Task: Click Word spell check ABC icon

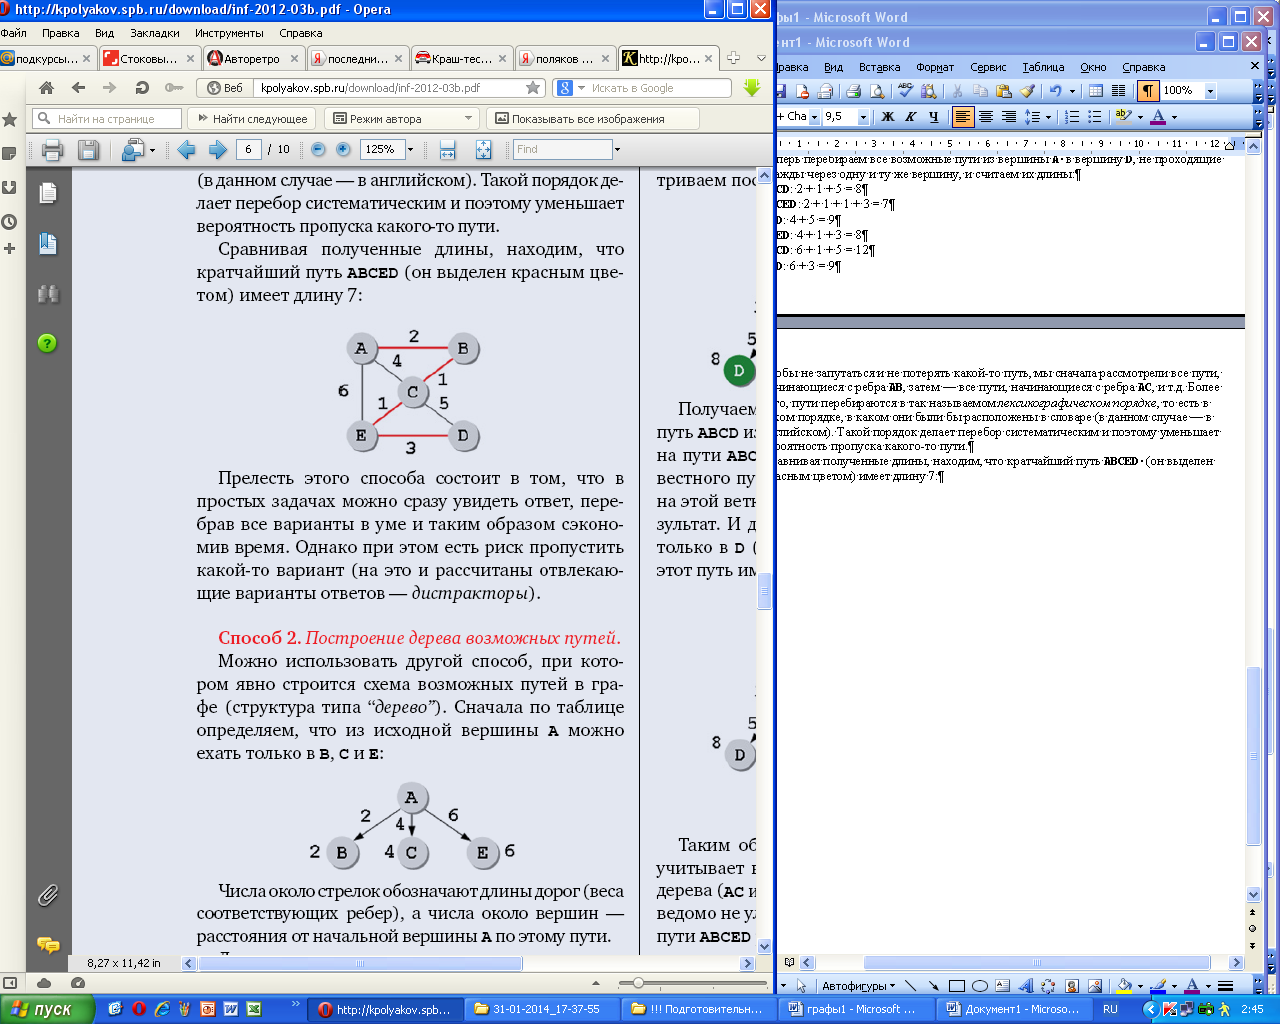Action: [x=905, y=91]
